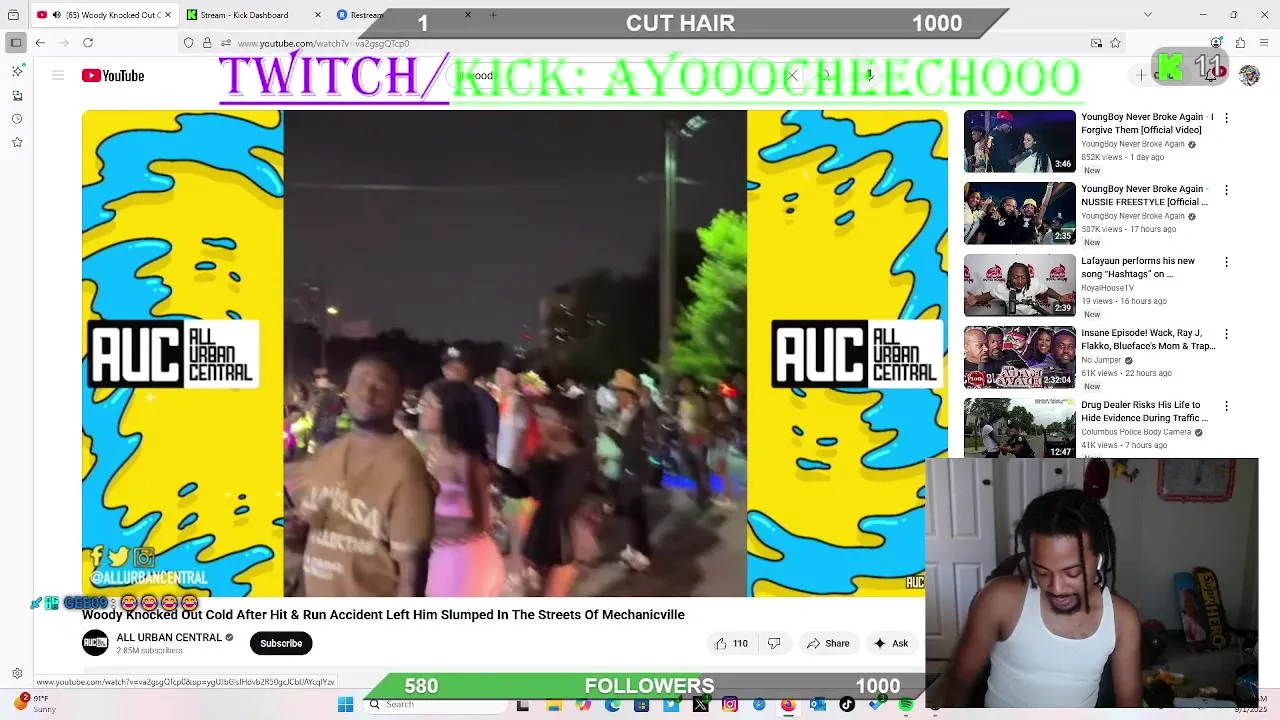Open the YouTube account avatar
This screenshot has height=720, width=1280.
(x=1249, y=76)
